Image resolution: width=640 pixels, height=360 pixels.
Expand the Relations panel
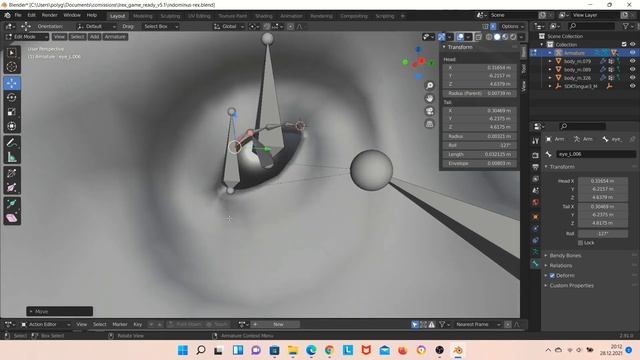point(560,266)
